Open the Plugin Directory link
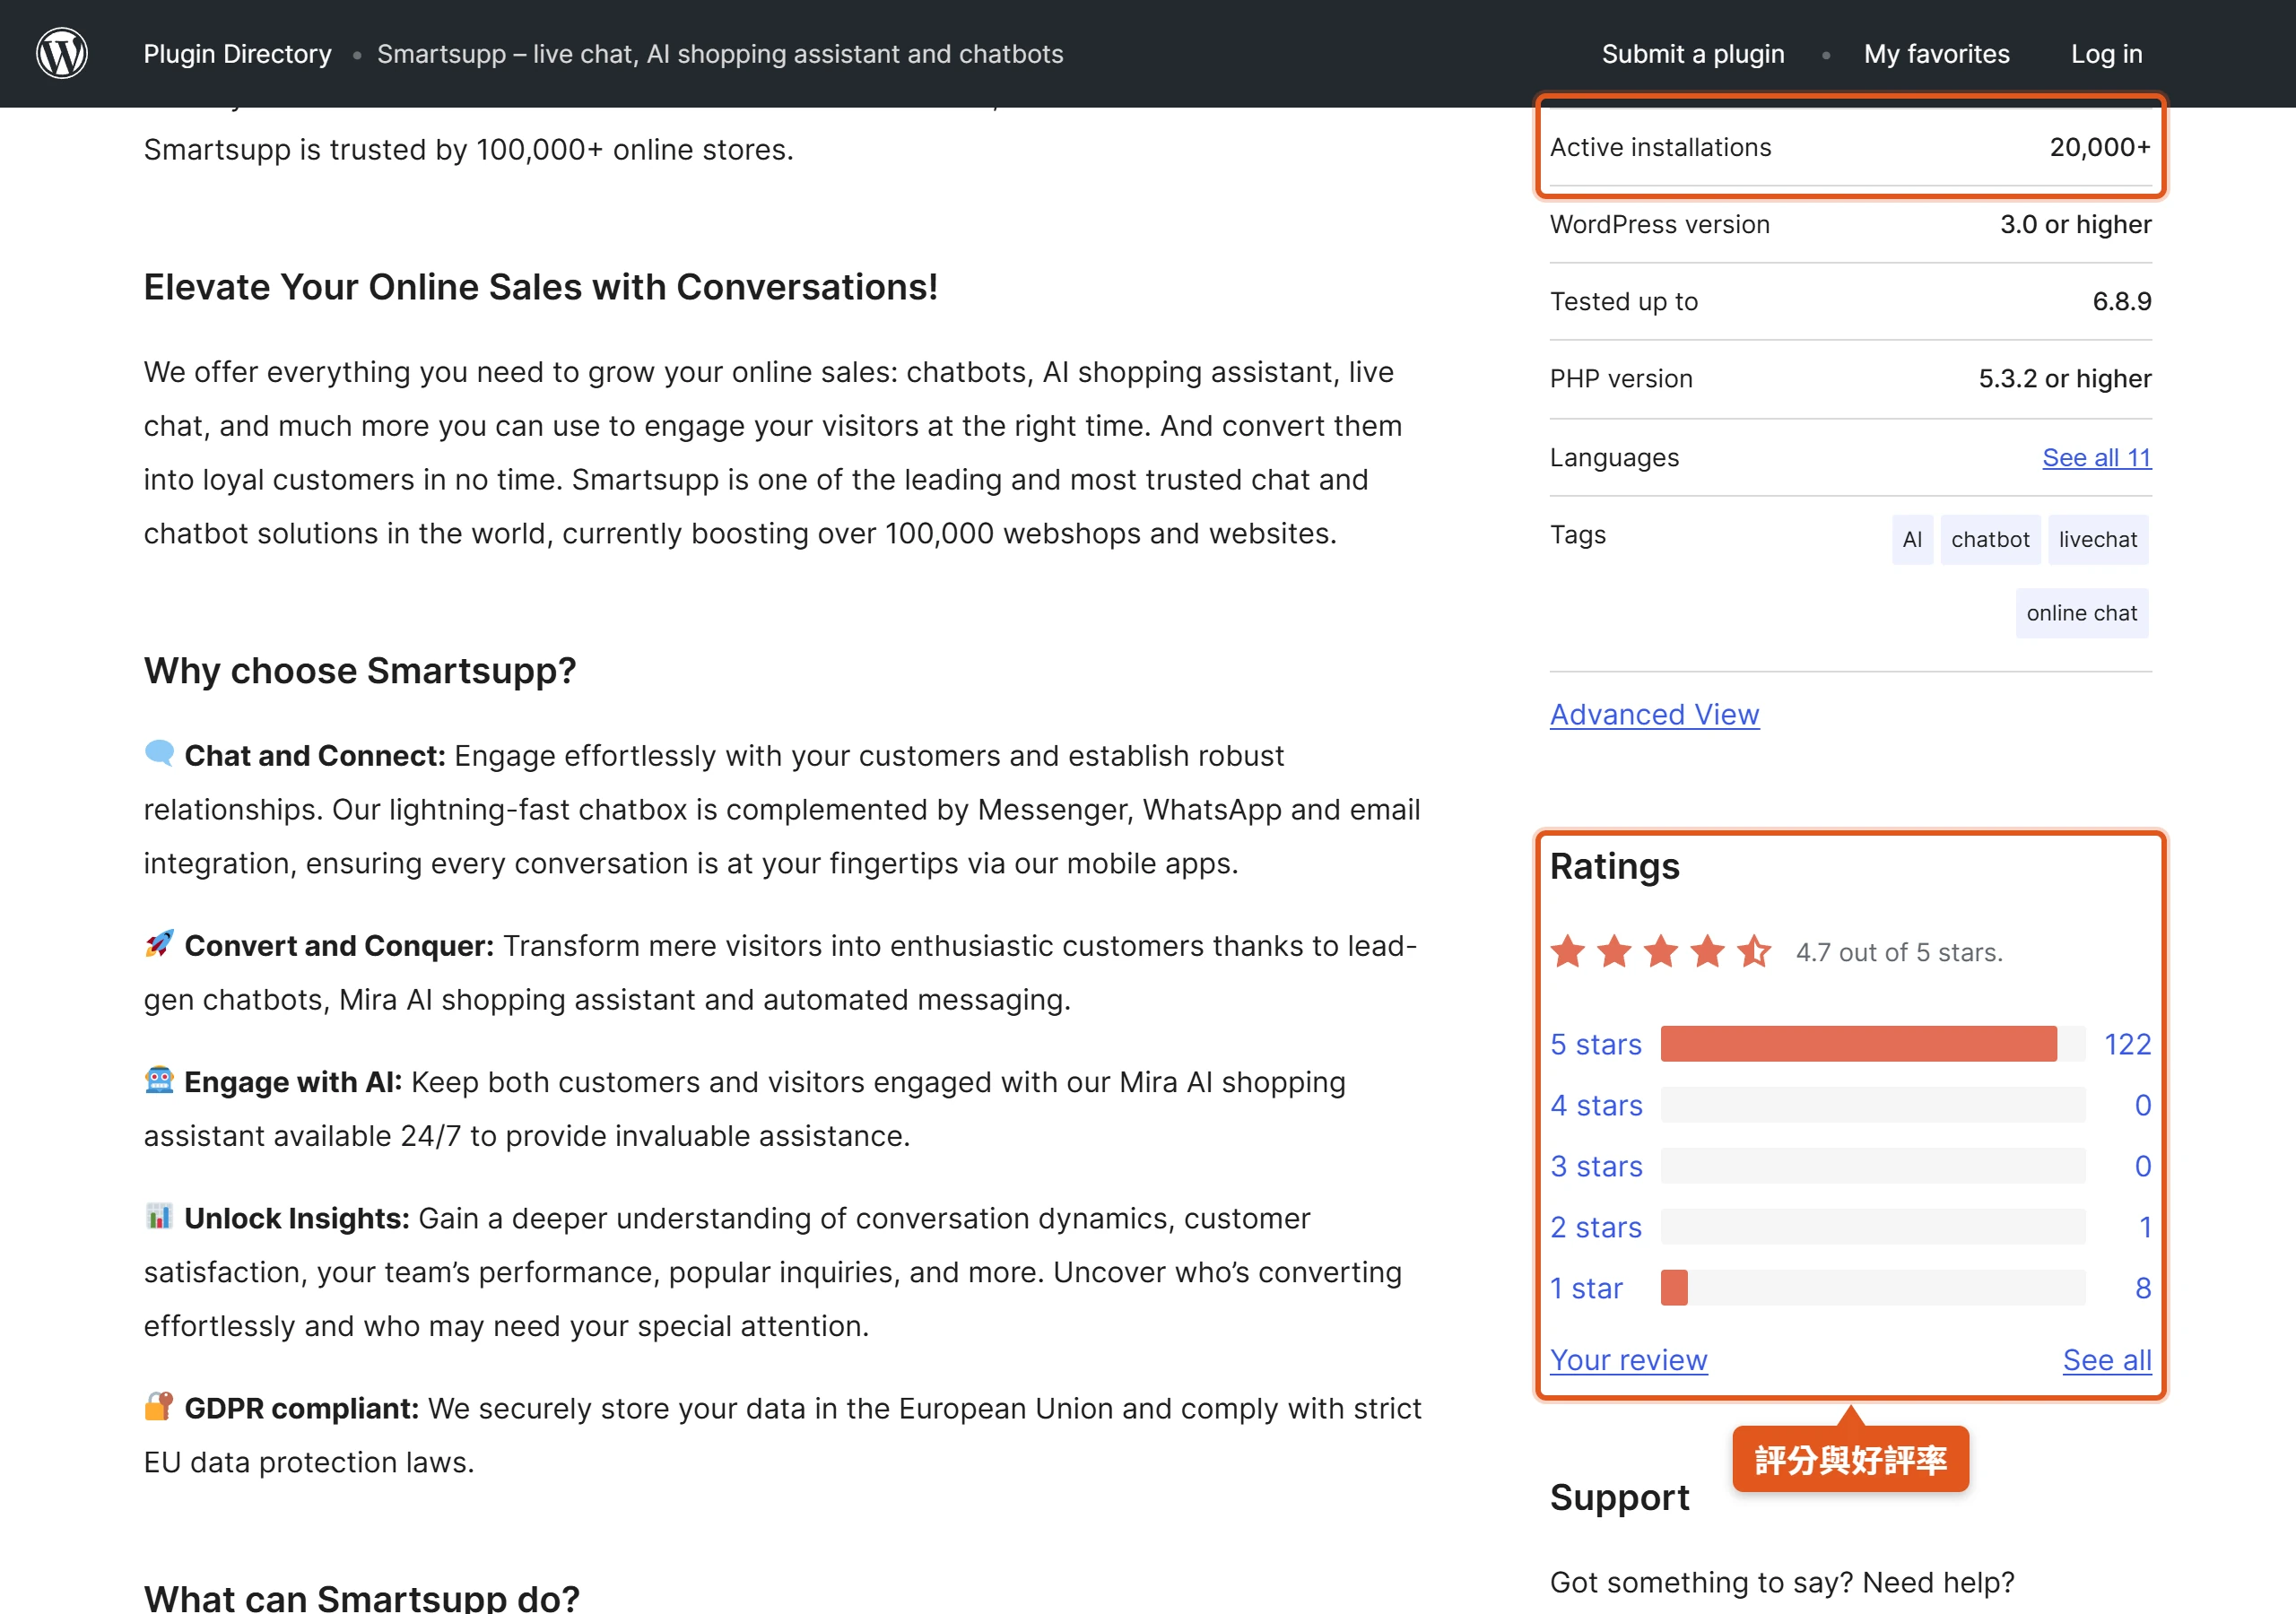 pos(237,54)
